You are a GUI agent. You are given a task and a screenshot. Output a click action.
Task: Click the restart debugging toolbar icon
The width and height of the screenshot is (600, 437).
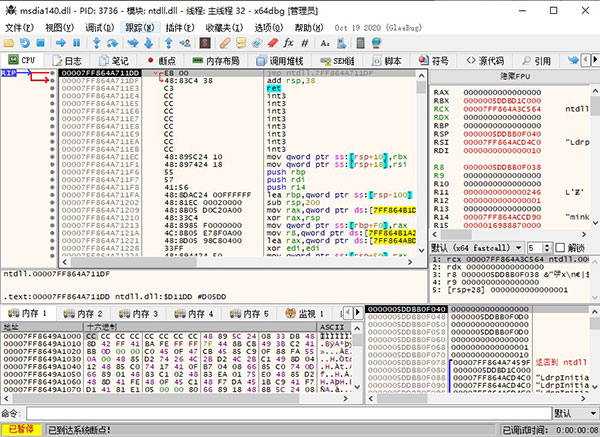coord(25,43)
